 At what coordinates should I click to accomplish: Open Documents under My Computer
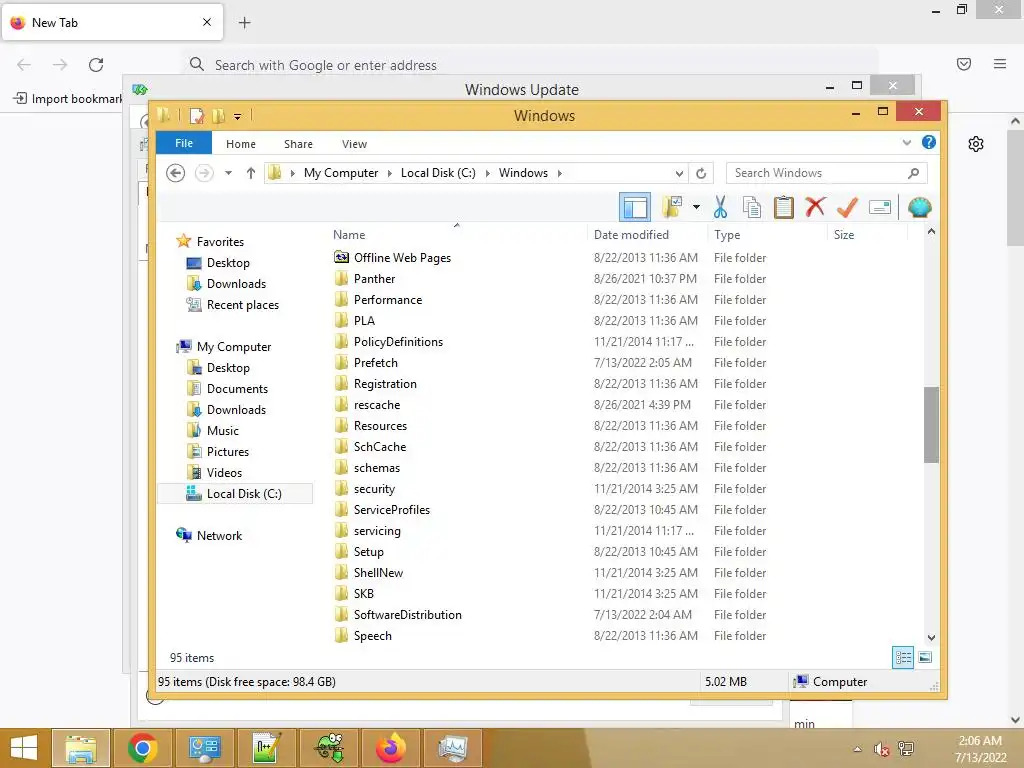pyautogui.click(x=237, y=389)
